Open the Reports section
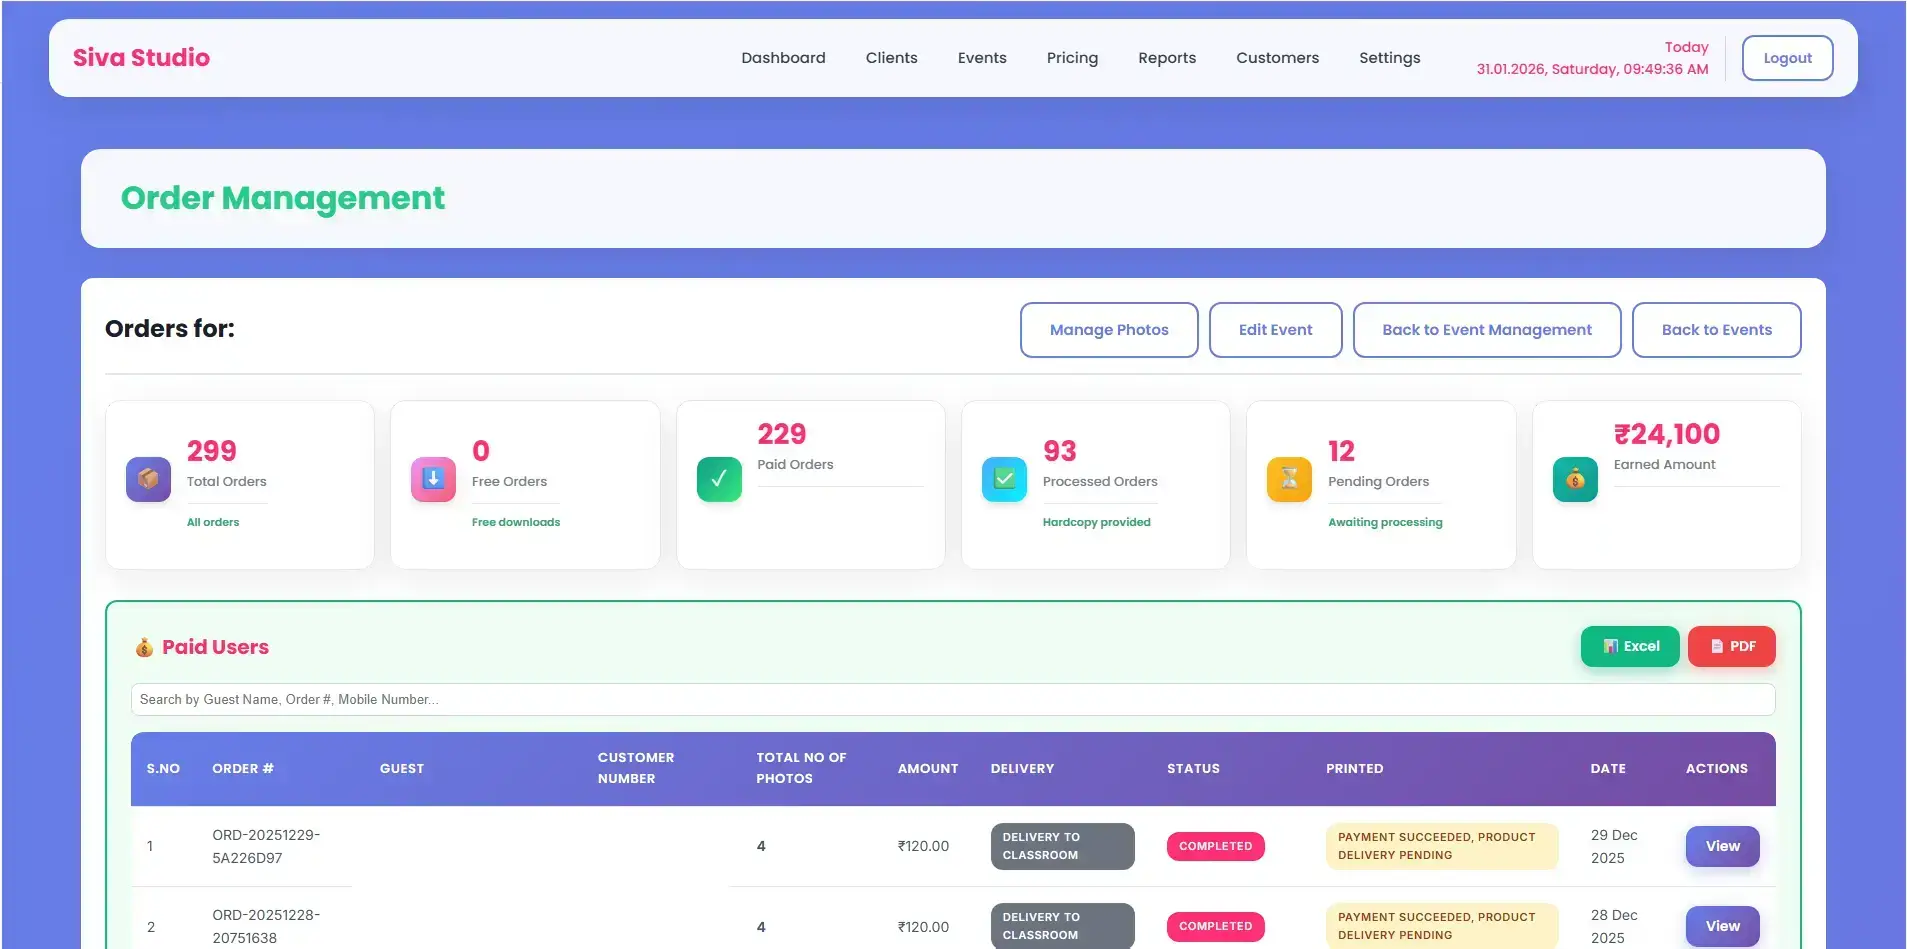This screenshot has width=1907, height=949. pyautogui.click(x=1166, y=57)
